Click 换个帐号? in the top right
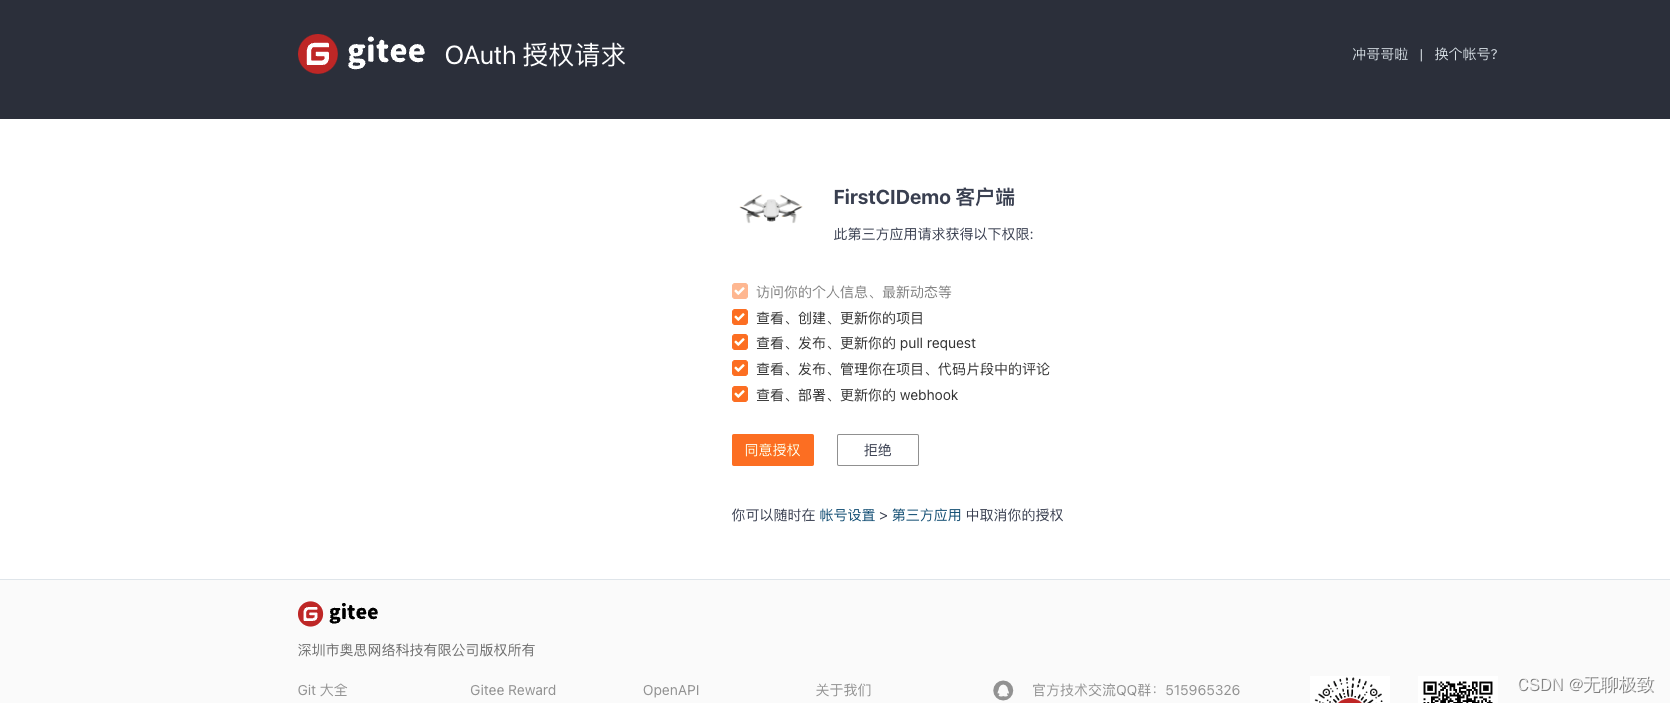This screenshot has height=703, width=1670. tap(1464, 55)
